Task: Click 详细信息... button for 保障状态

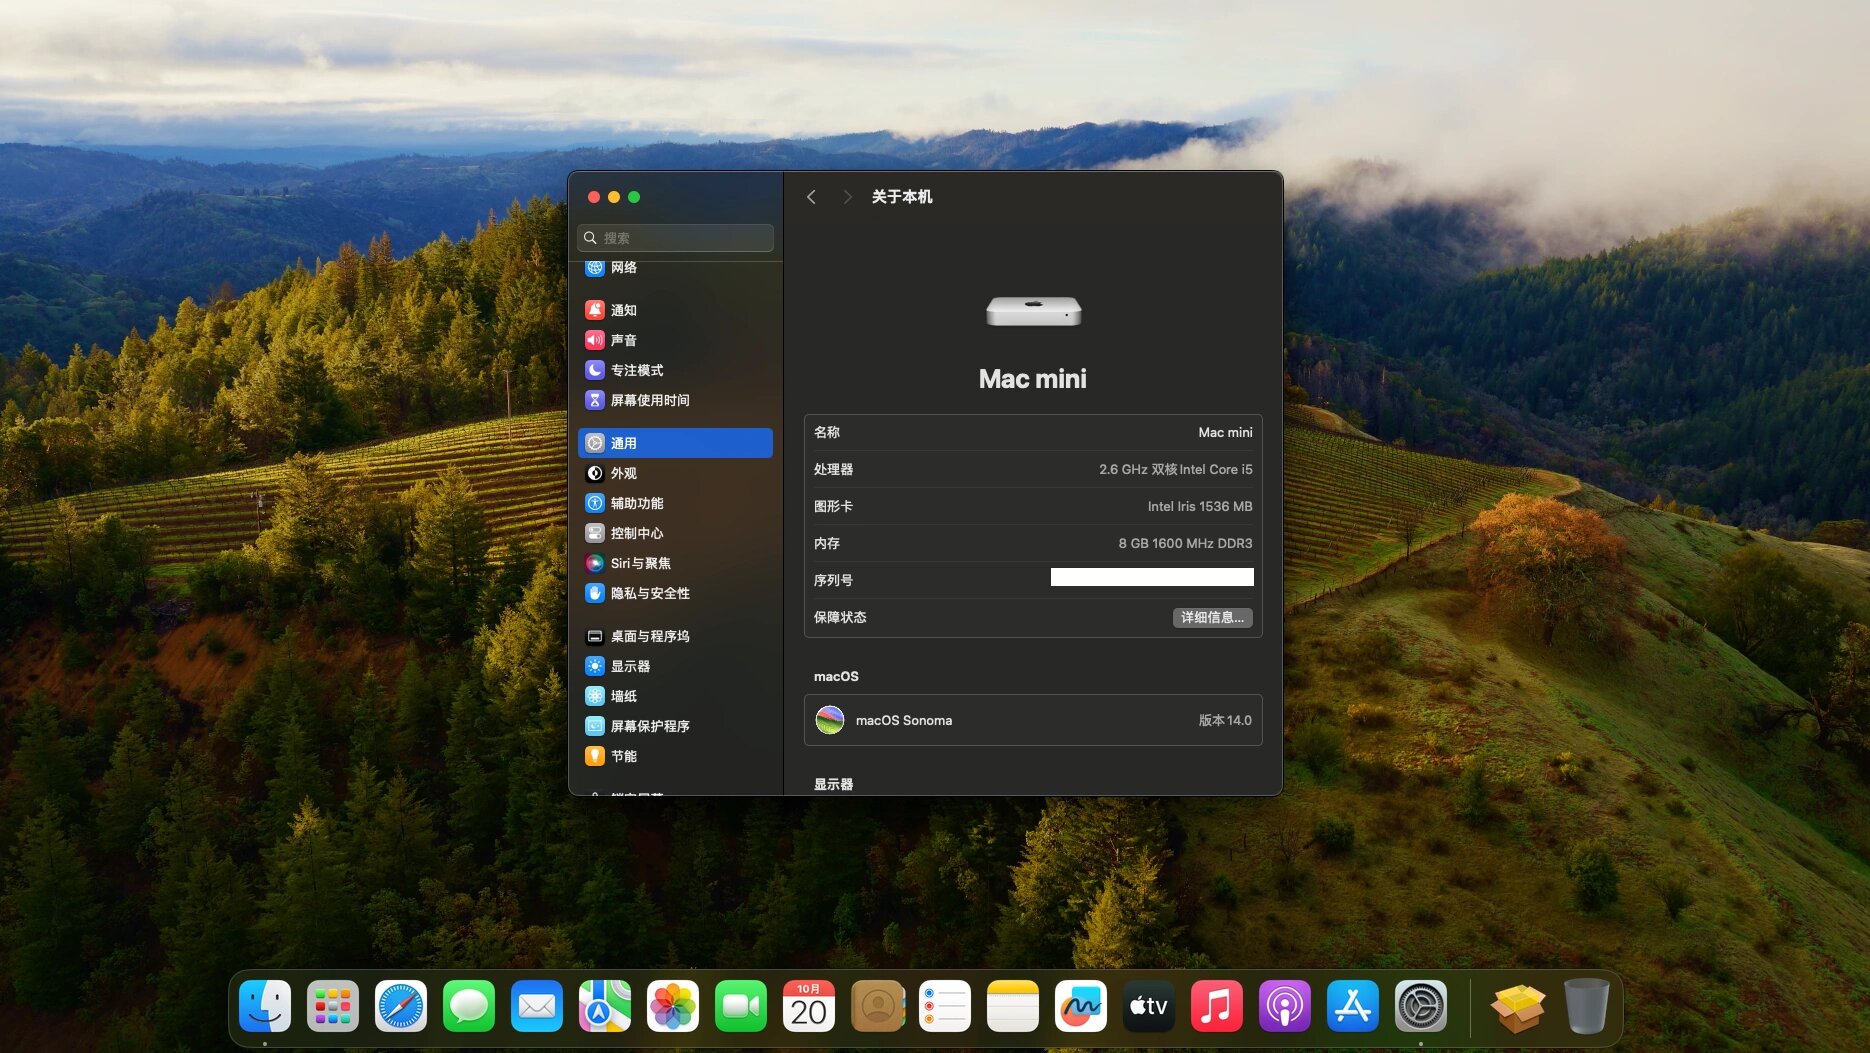Action: tap(1212, 617)
